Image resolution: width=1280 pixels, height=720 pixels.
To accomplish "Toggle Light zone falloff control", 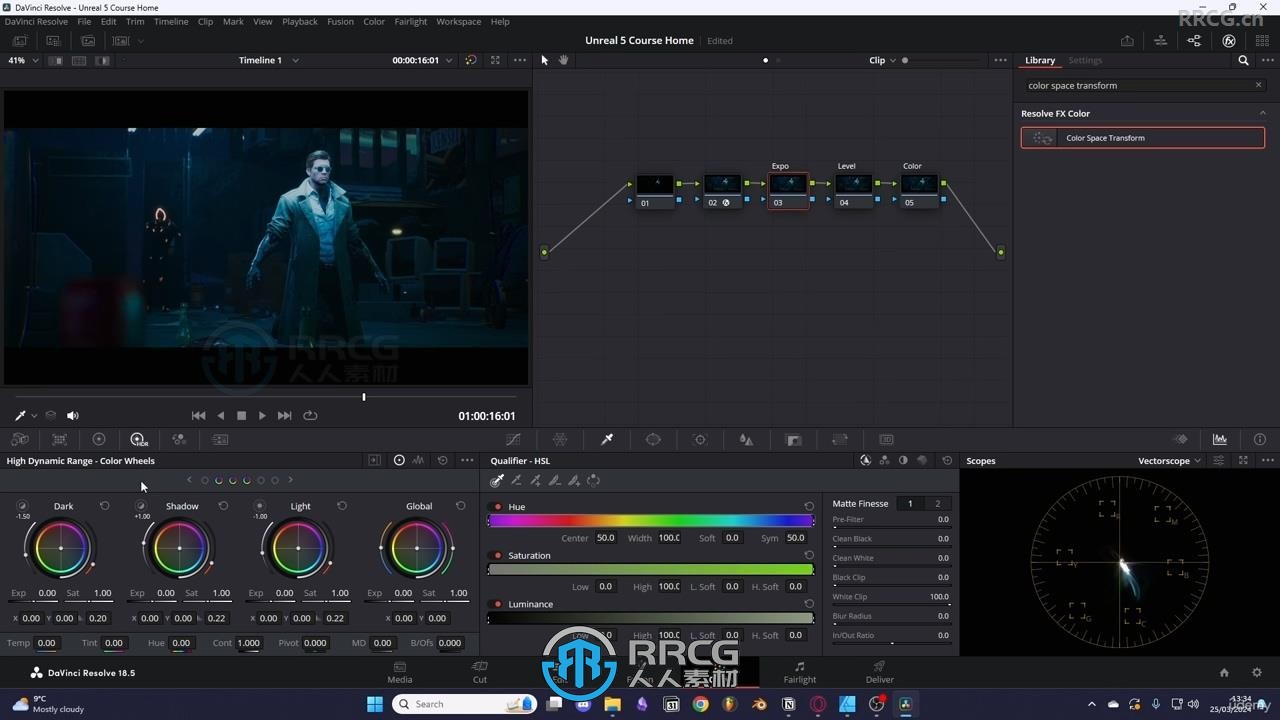I will tap(259, 506).
